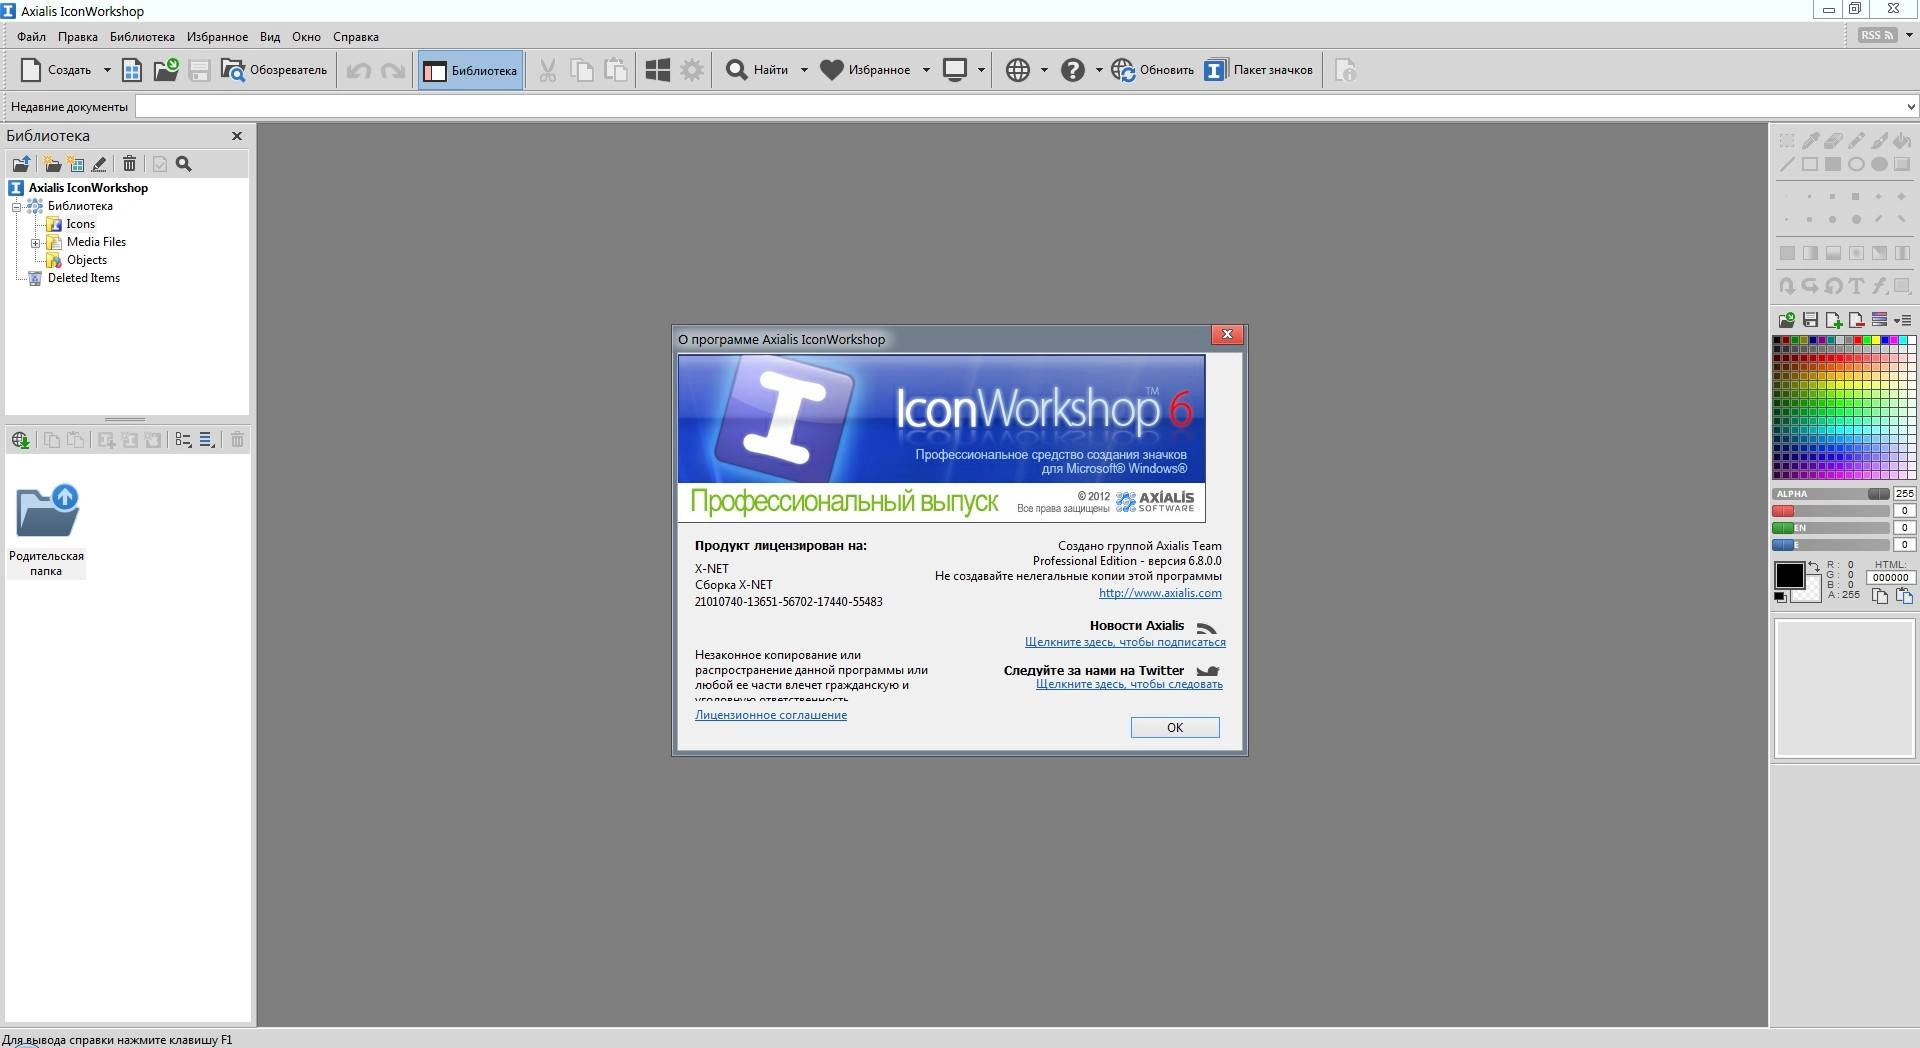Viewport: 1920px width, 1048px height.
Task: Expand the Media Files tree node
Action: (36, 243)
